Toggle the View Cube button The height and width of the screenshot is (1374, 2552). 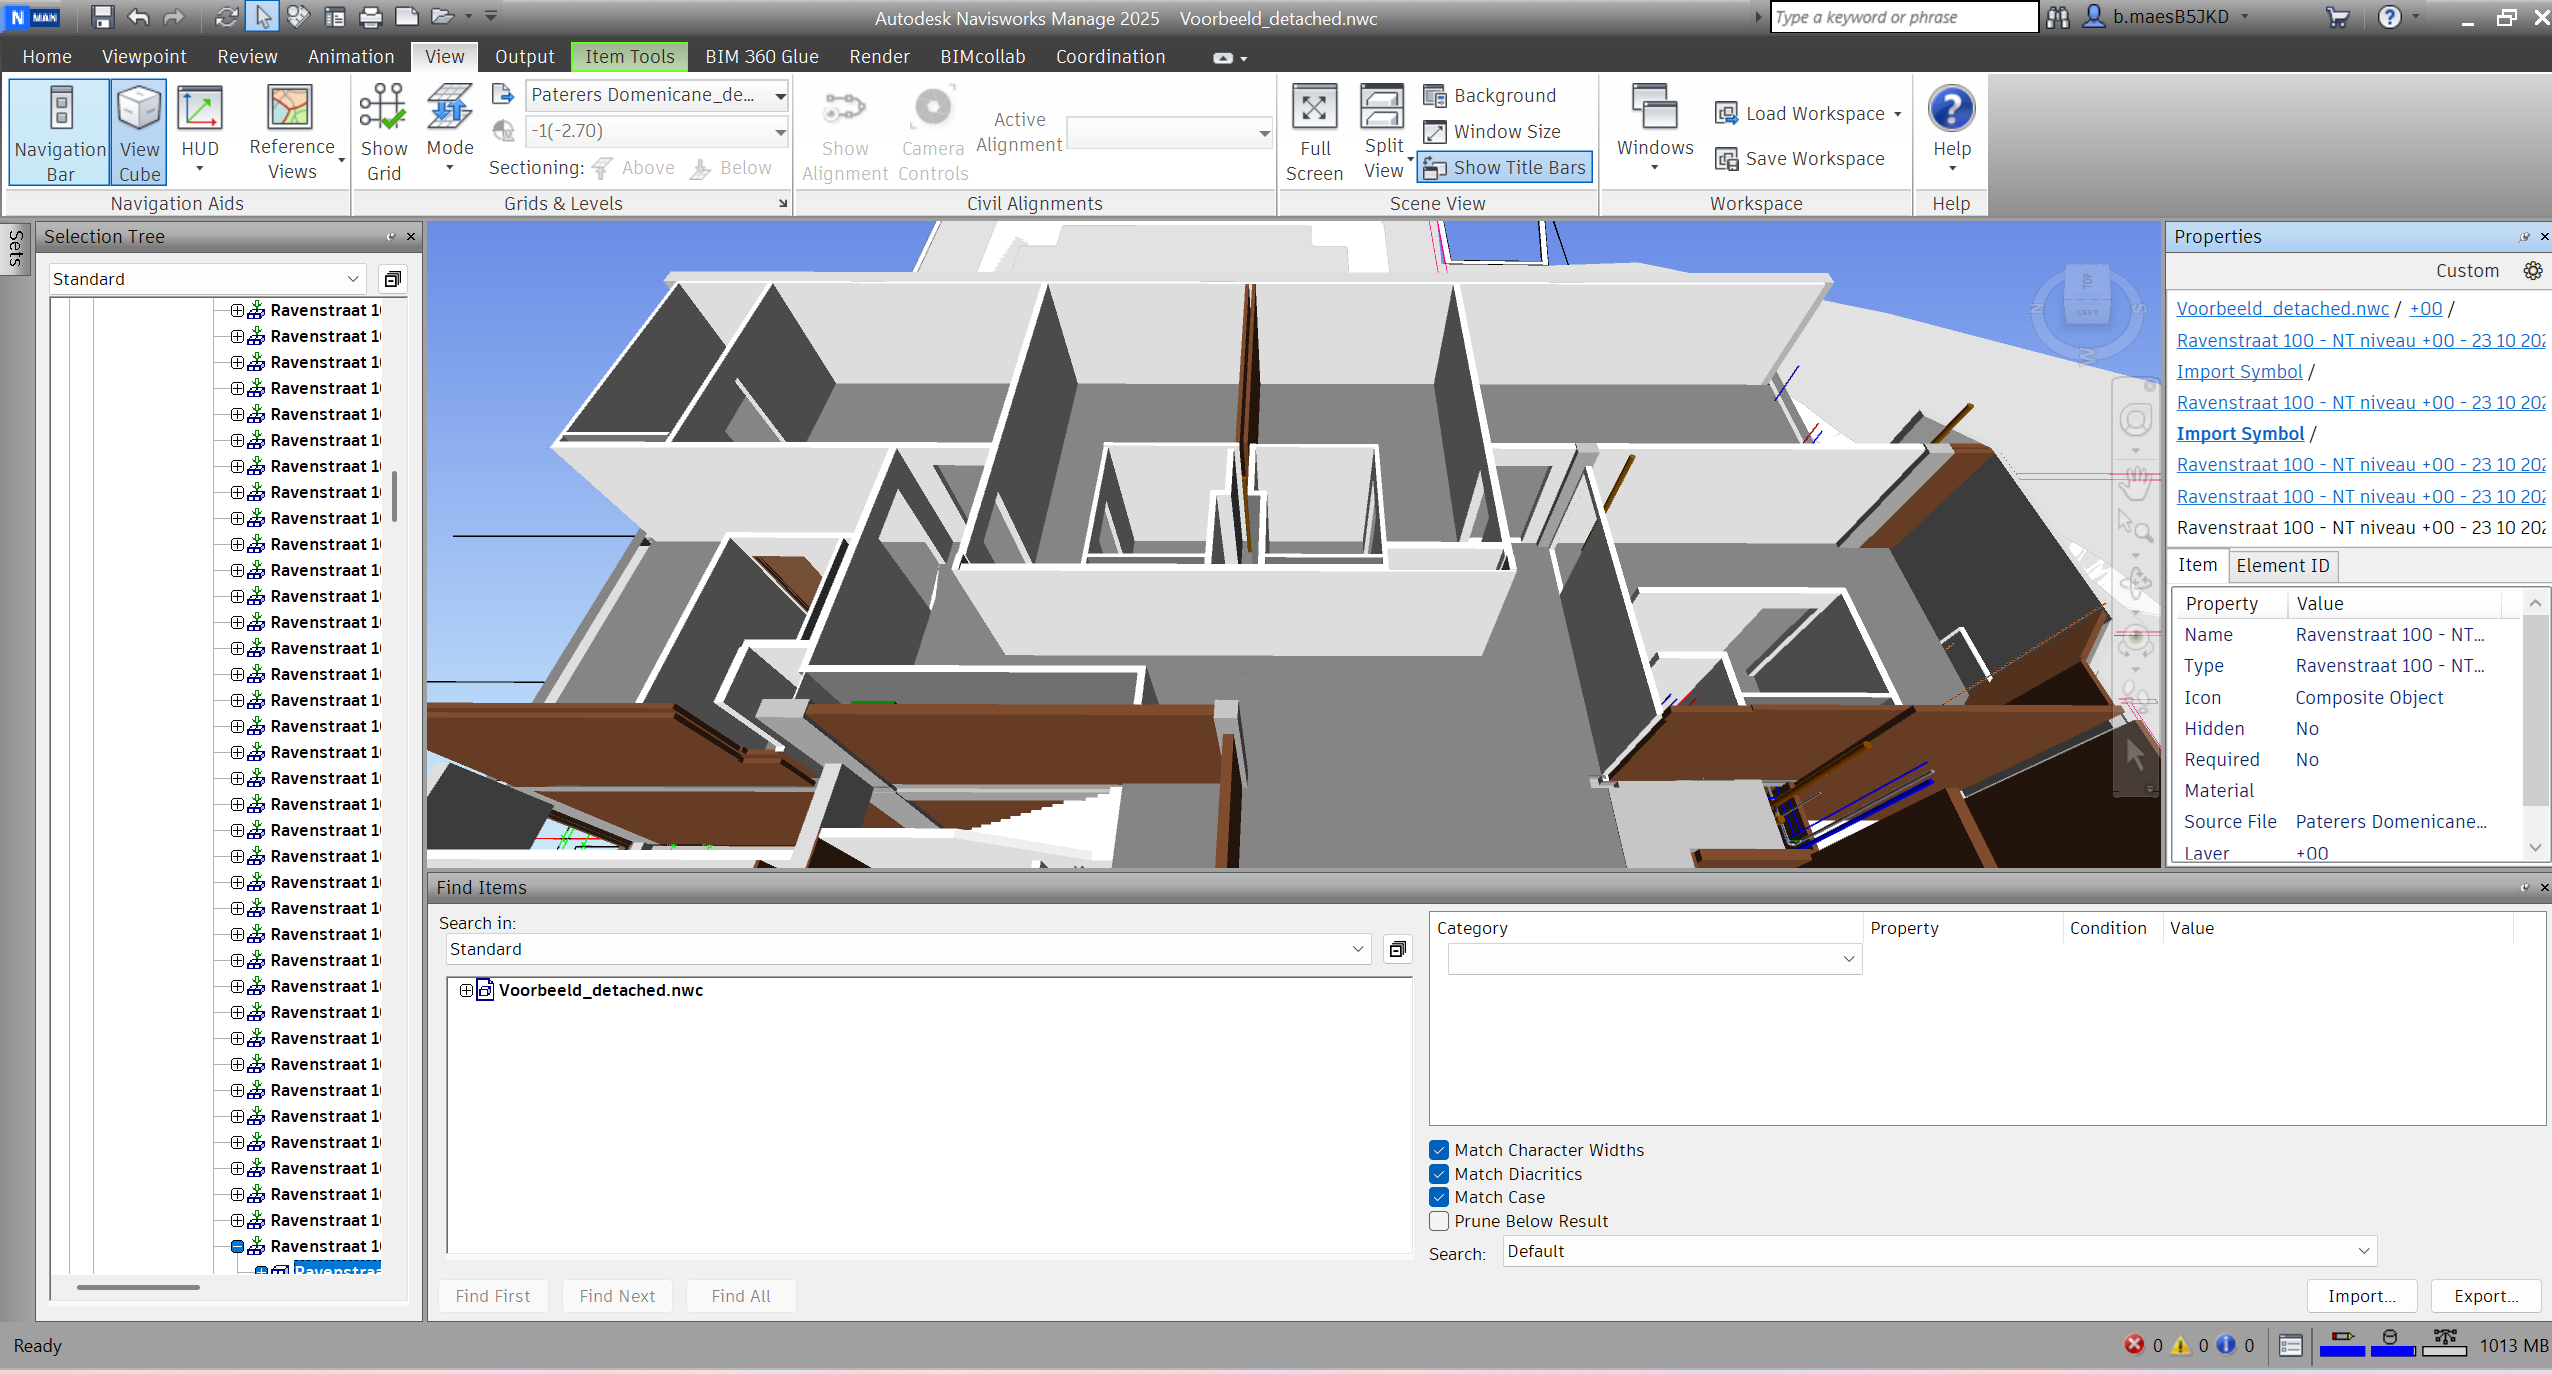coord(139,132)
